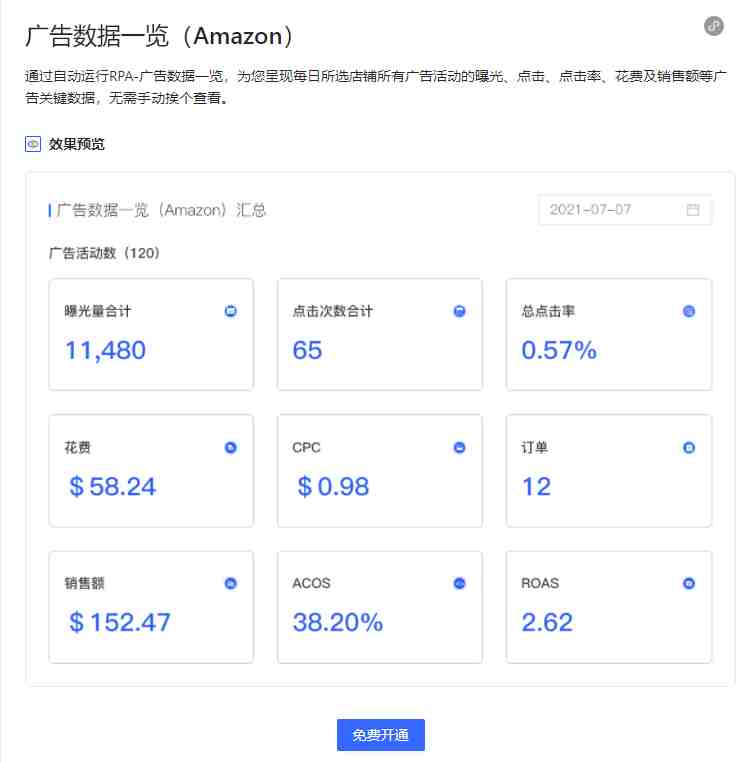This screenshot has height=762, width=756.
Task: Click the ACOS card label
Action: (311, 583)
